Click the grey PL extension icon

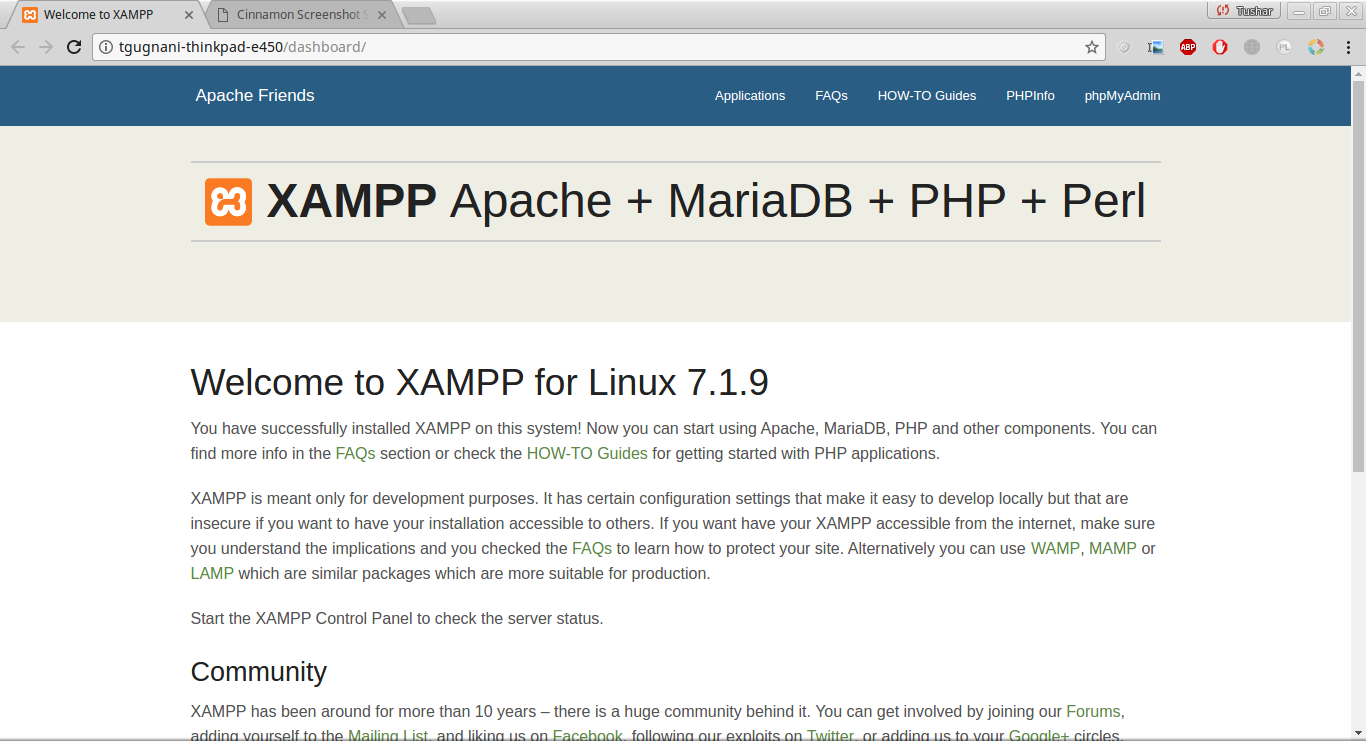click(1284, 47)
